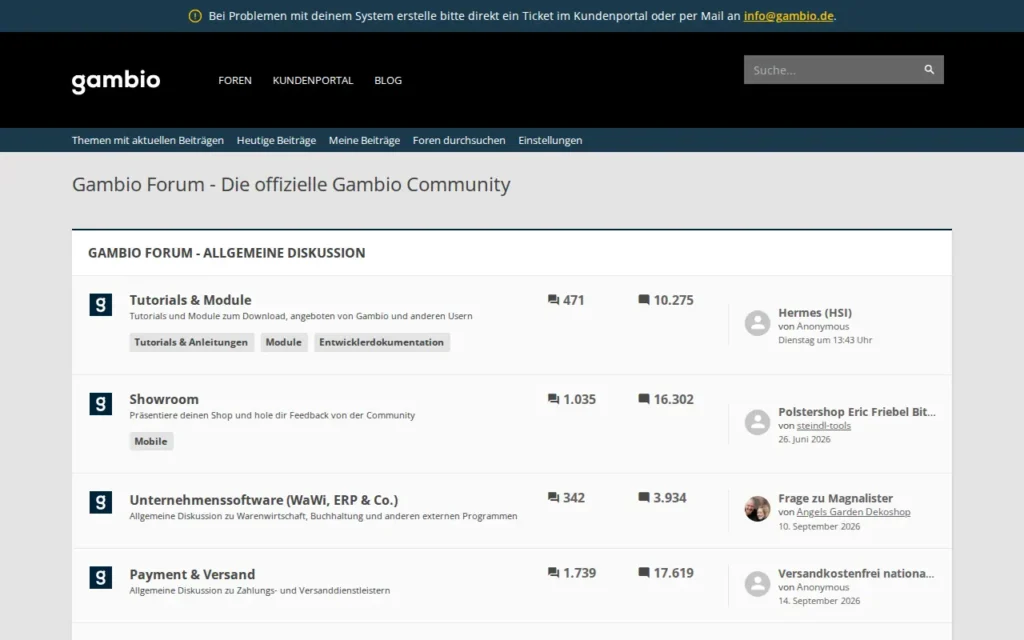This screenshot has height=640, width=1024.
Task: Click the avatar beside Hermes (HSI) post
Action: (758, 323)
